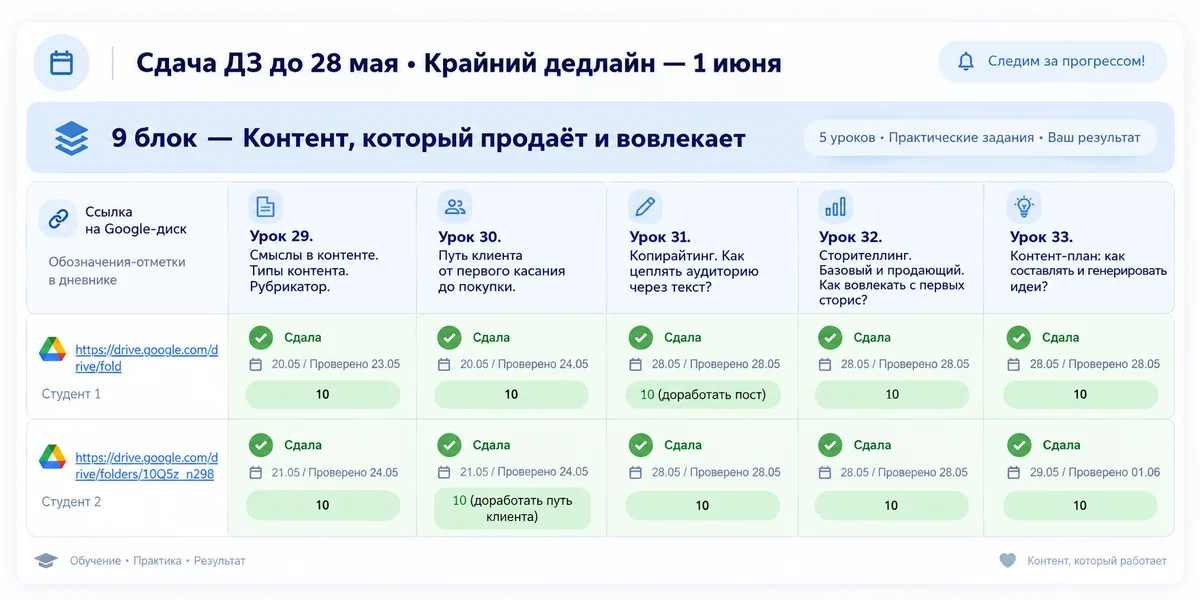1200x600 pixels.
Task: Click the bar chart icon above Урок 32
Action: click(x=835, y=206)
